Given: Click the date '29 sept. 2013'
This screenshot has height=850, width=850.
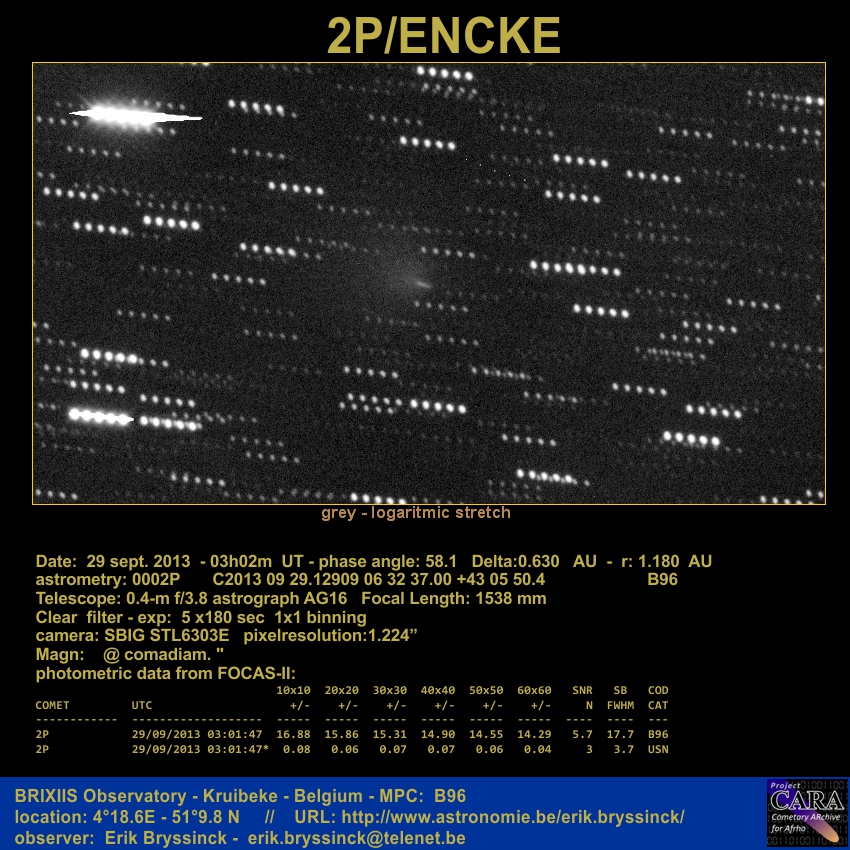Looking at the screenshot, I should click(x=138, y=561).
